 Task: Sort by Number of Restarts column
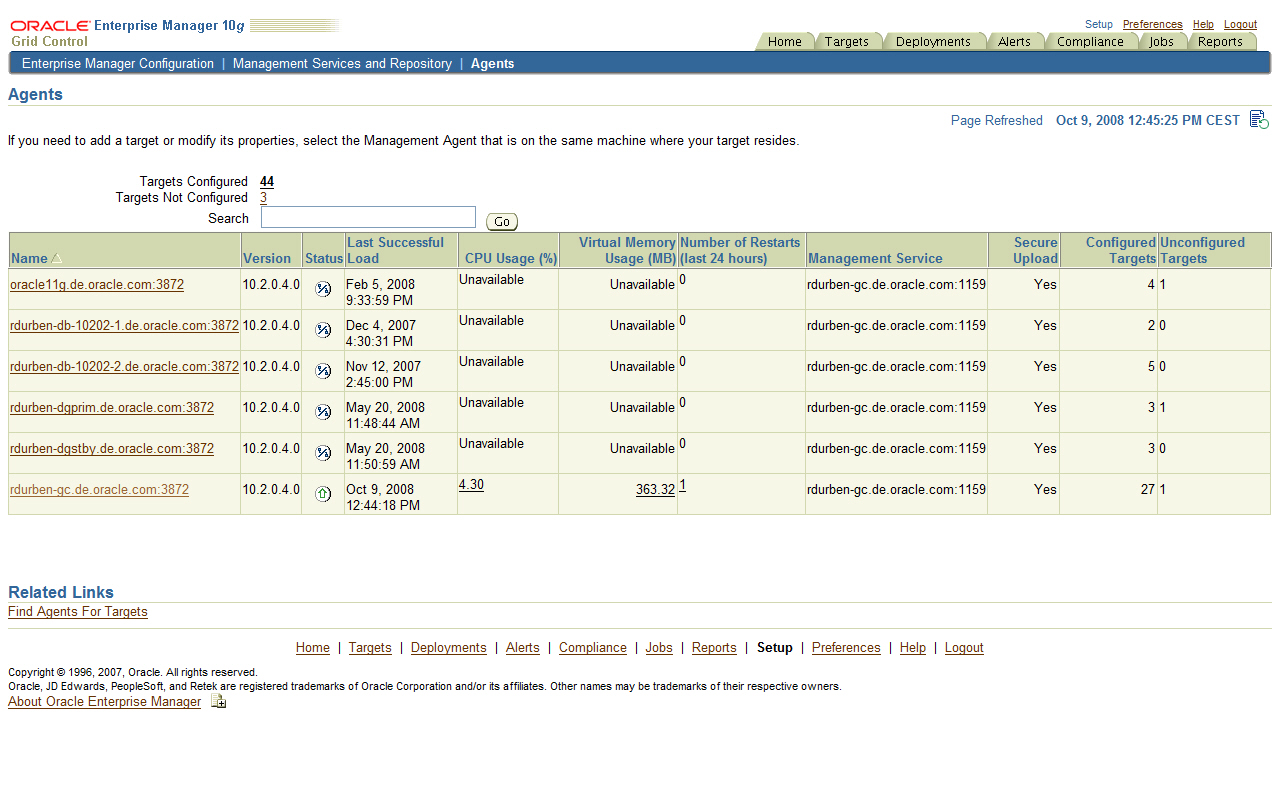tap(740, 250)
